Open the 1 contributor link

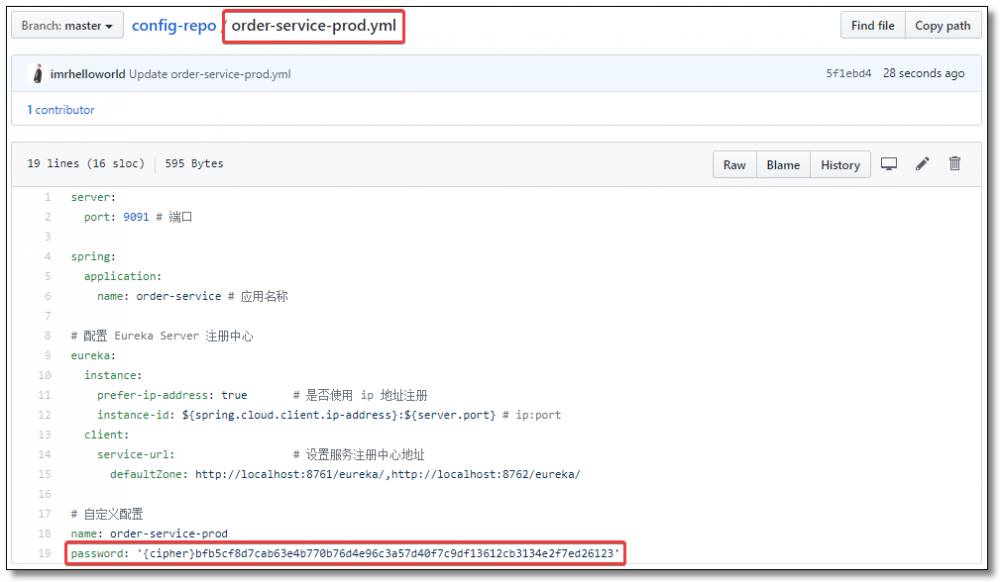pos(61,110)
